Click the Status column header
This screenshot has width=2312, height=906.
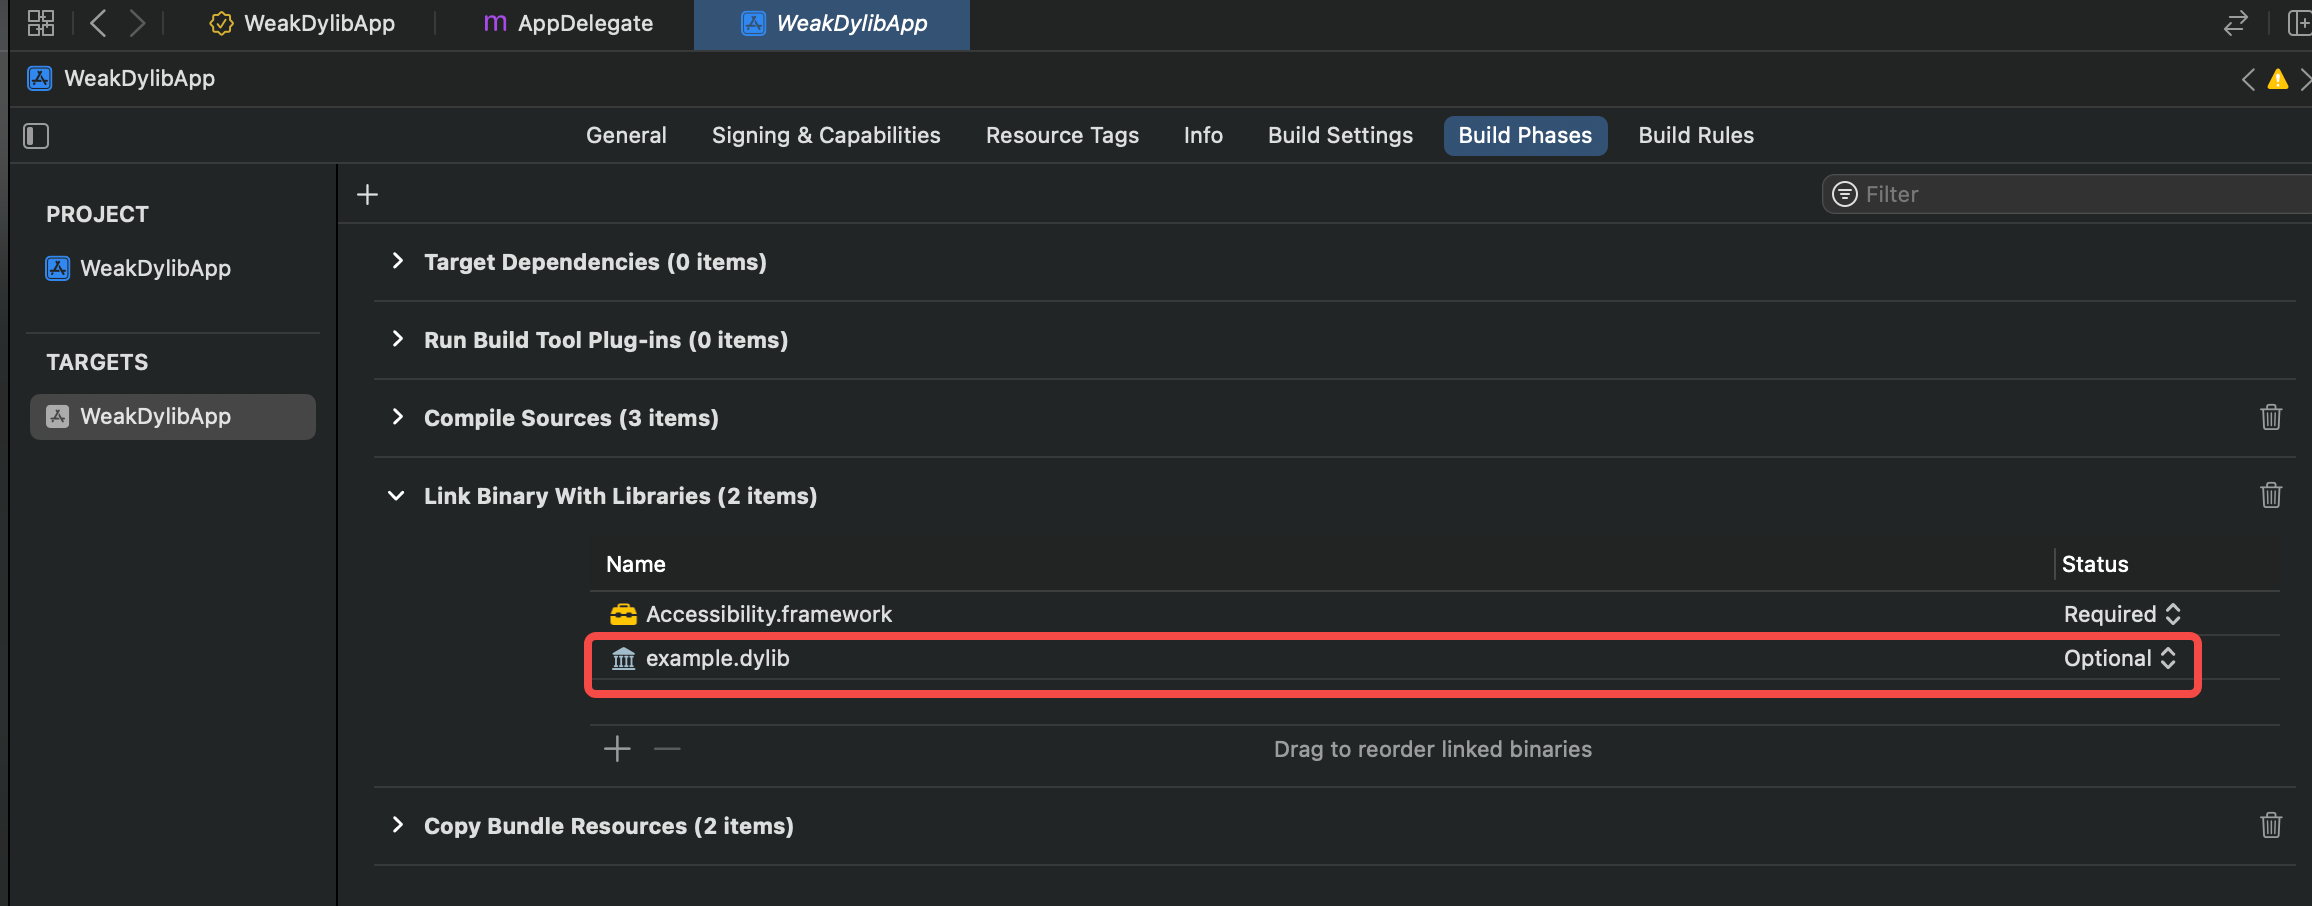coord(2095,564)
